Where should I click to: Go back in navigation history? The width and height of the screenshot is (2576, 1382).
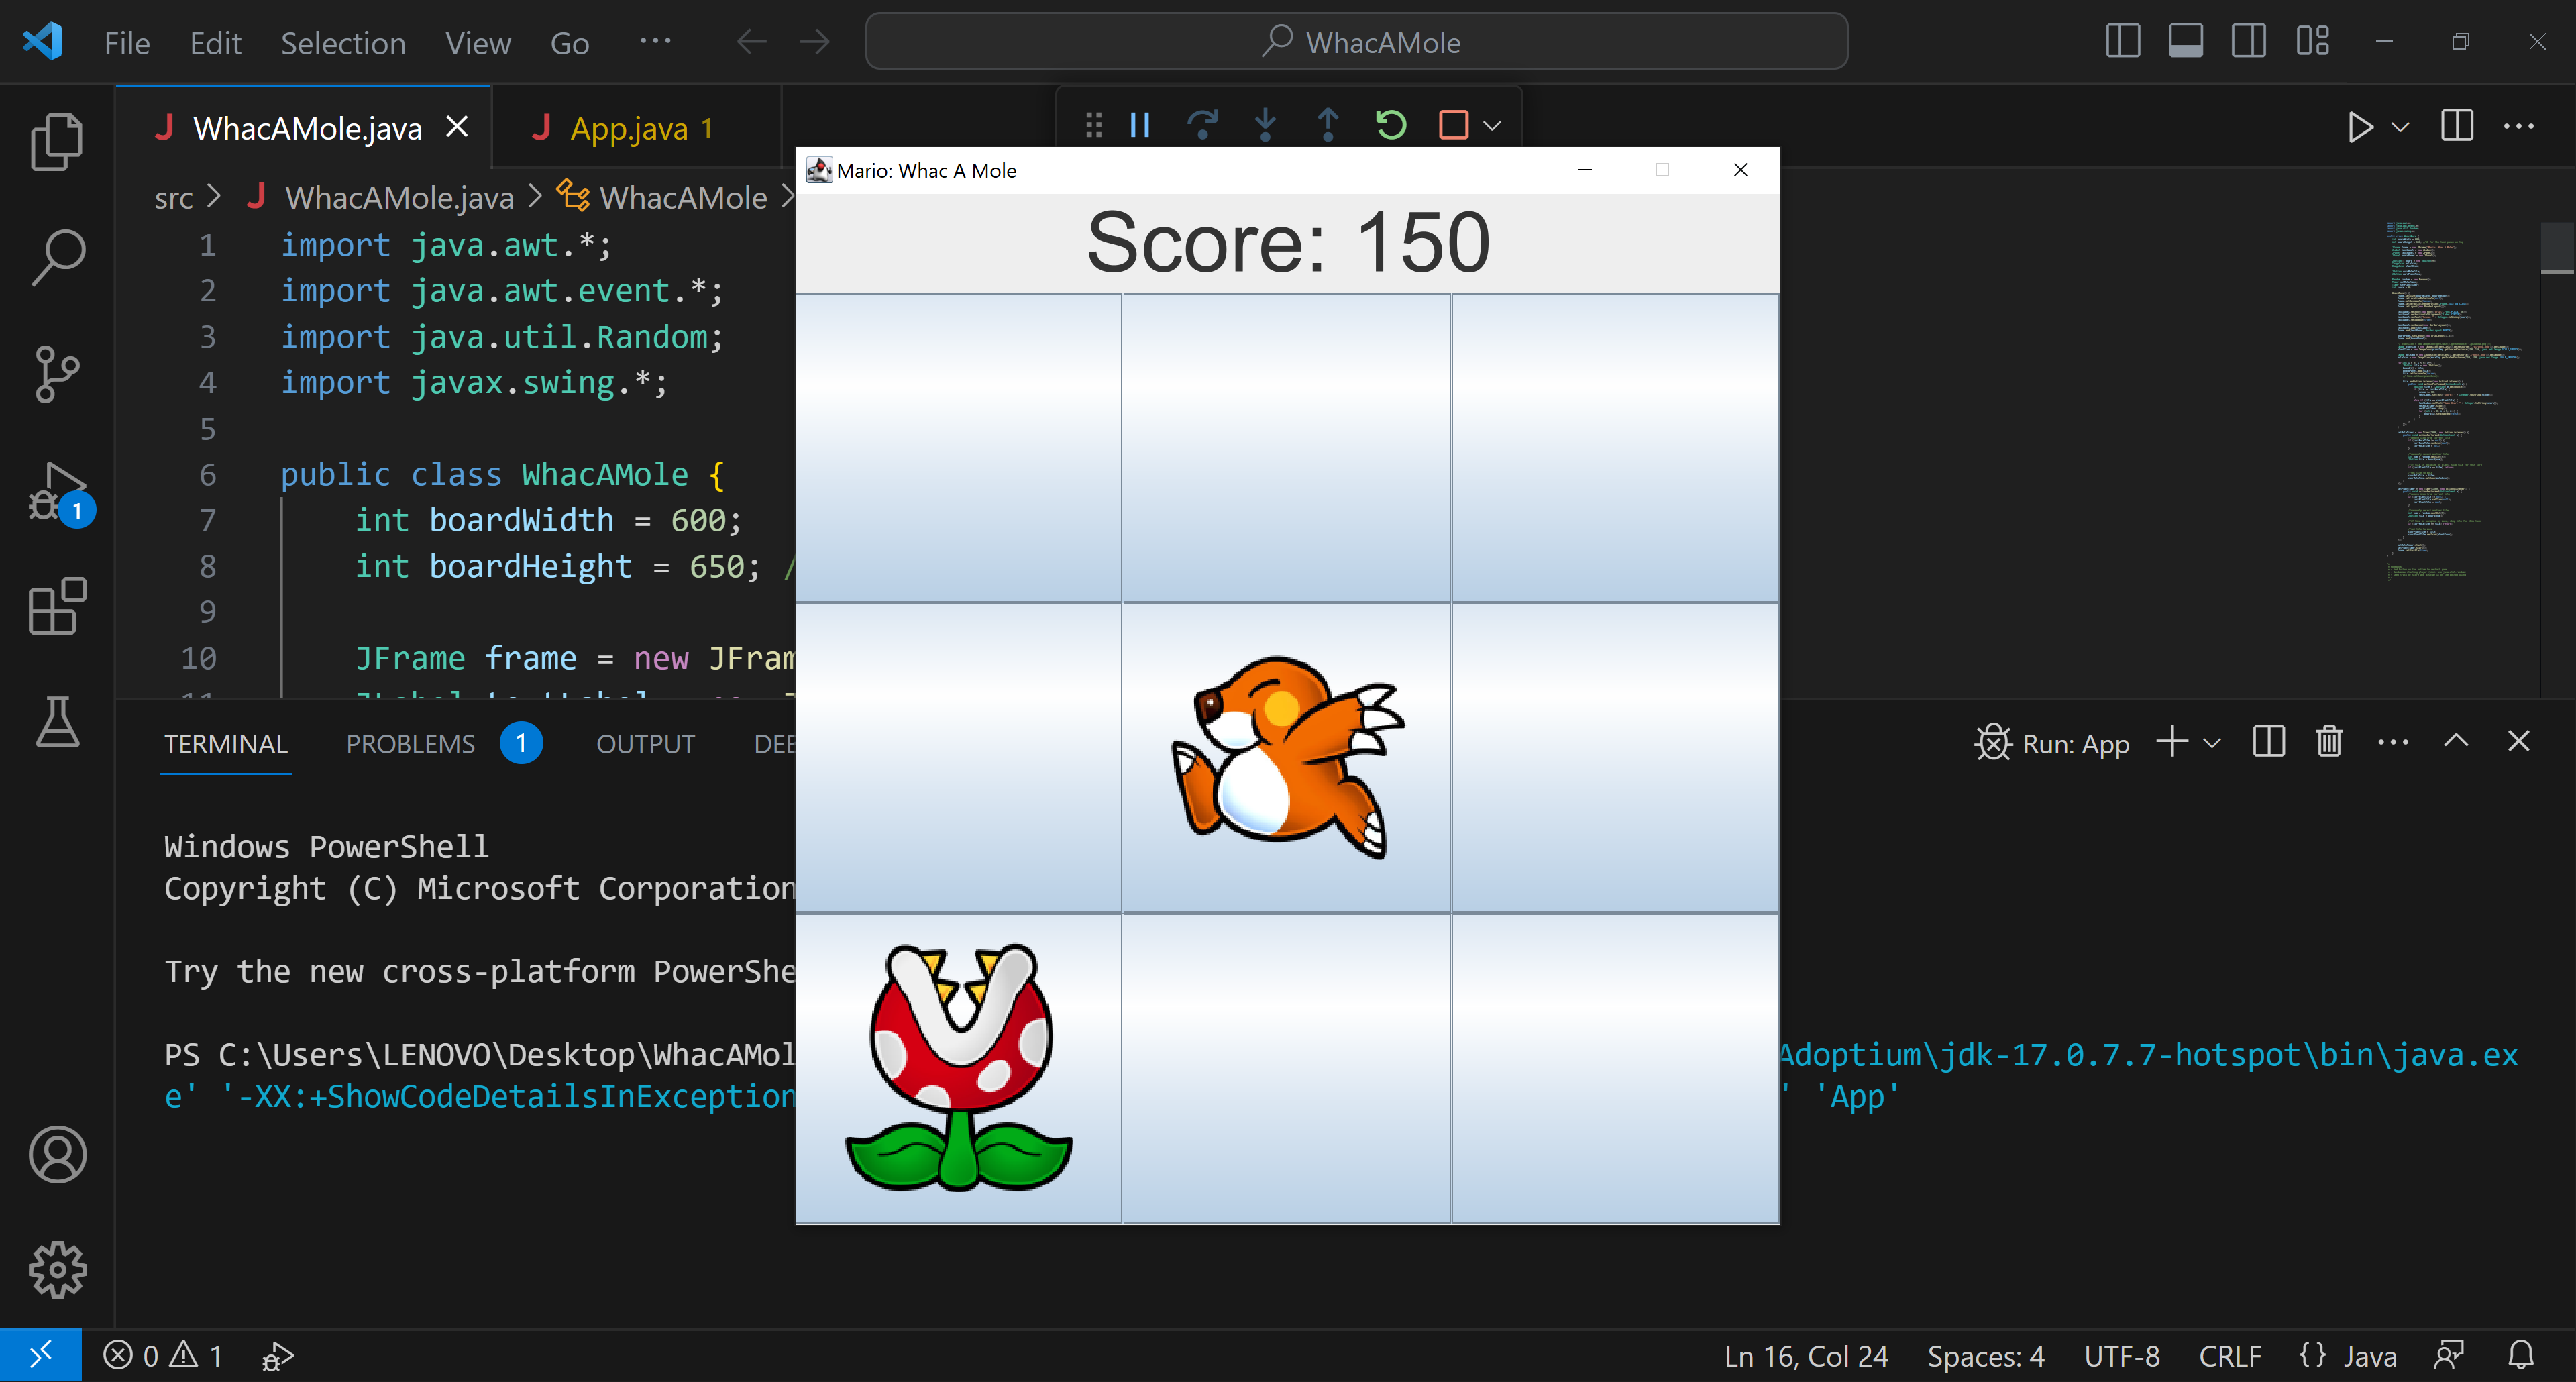pyautogui.click(x=752, y=42)
